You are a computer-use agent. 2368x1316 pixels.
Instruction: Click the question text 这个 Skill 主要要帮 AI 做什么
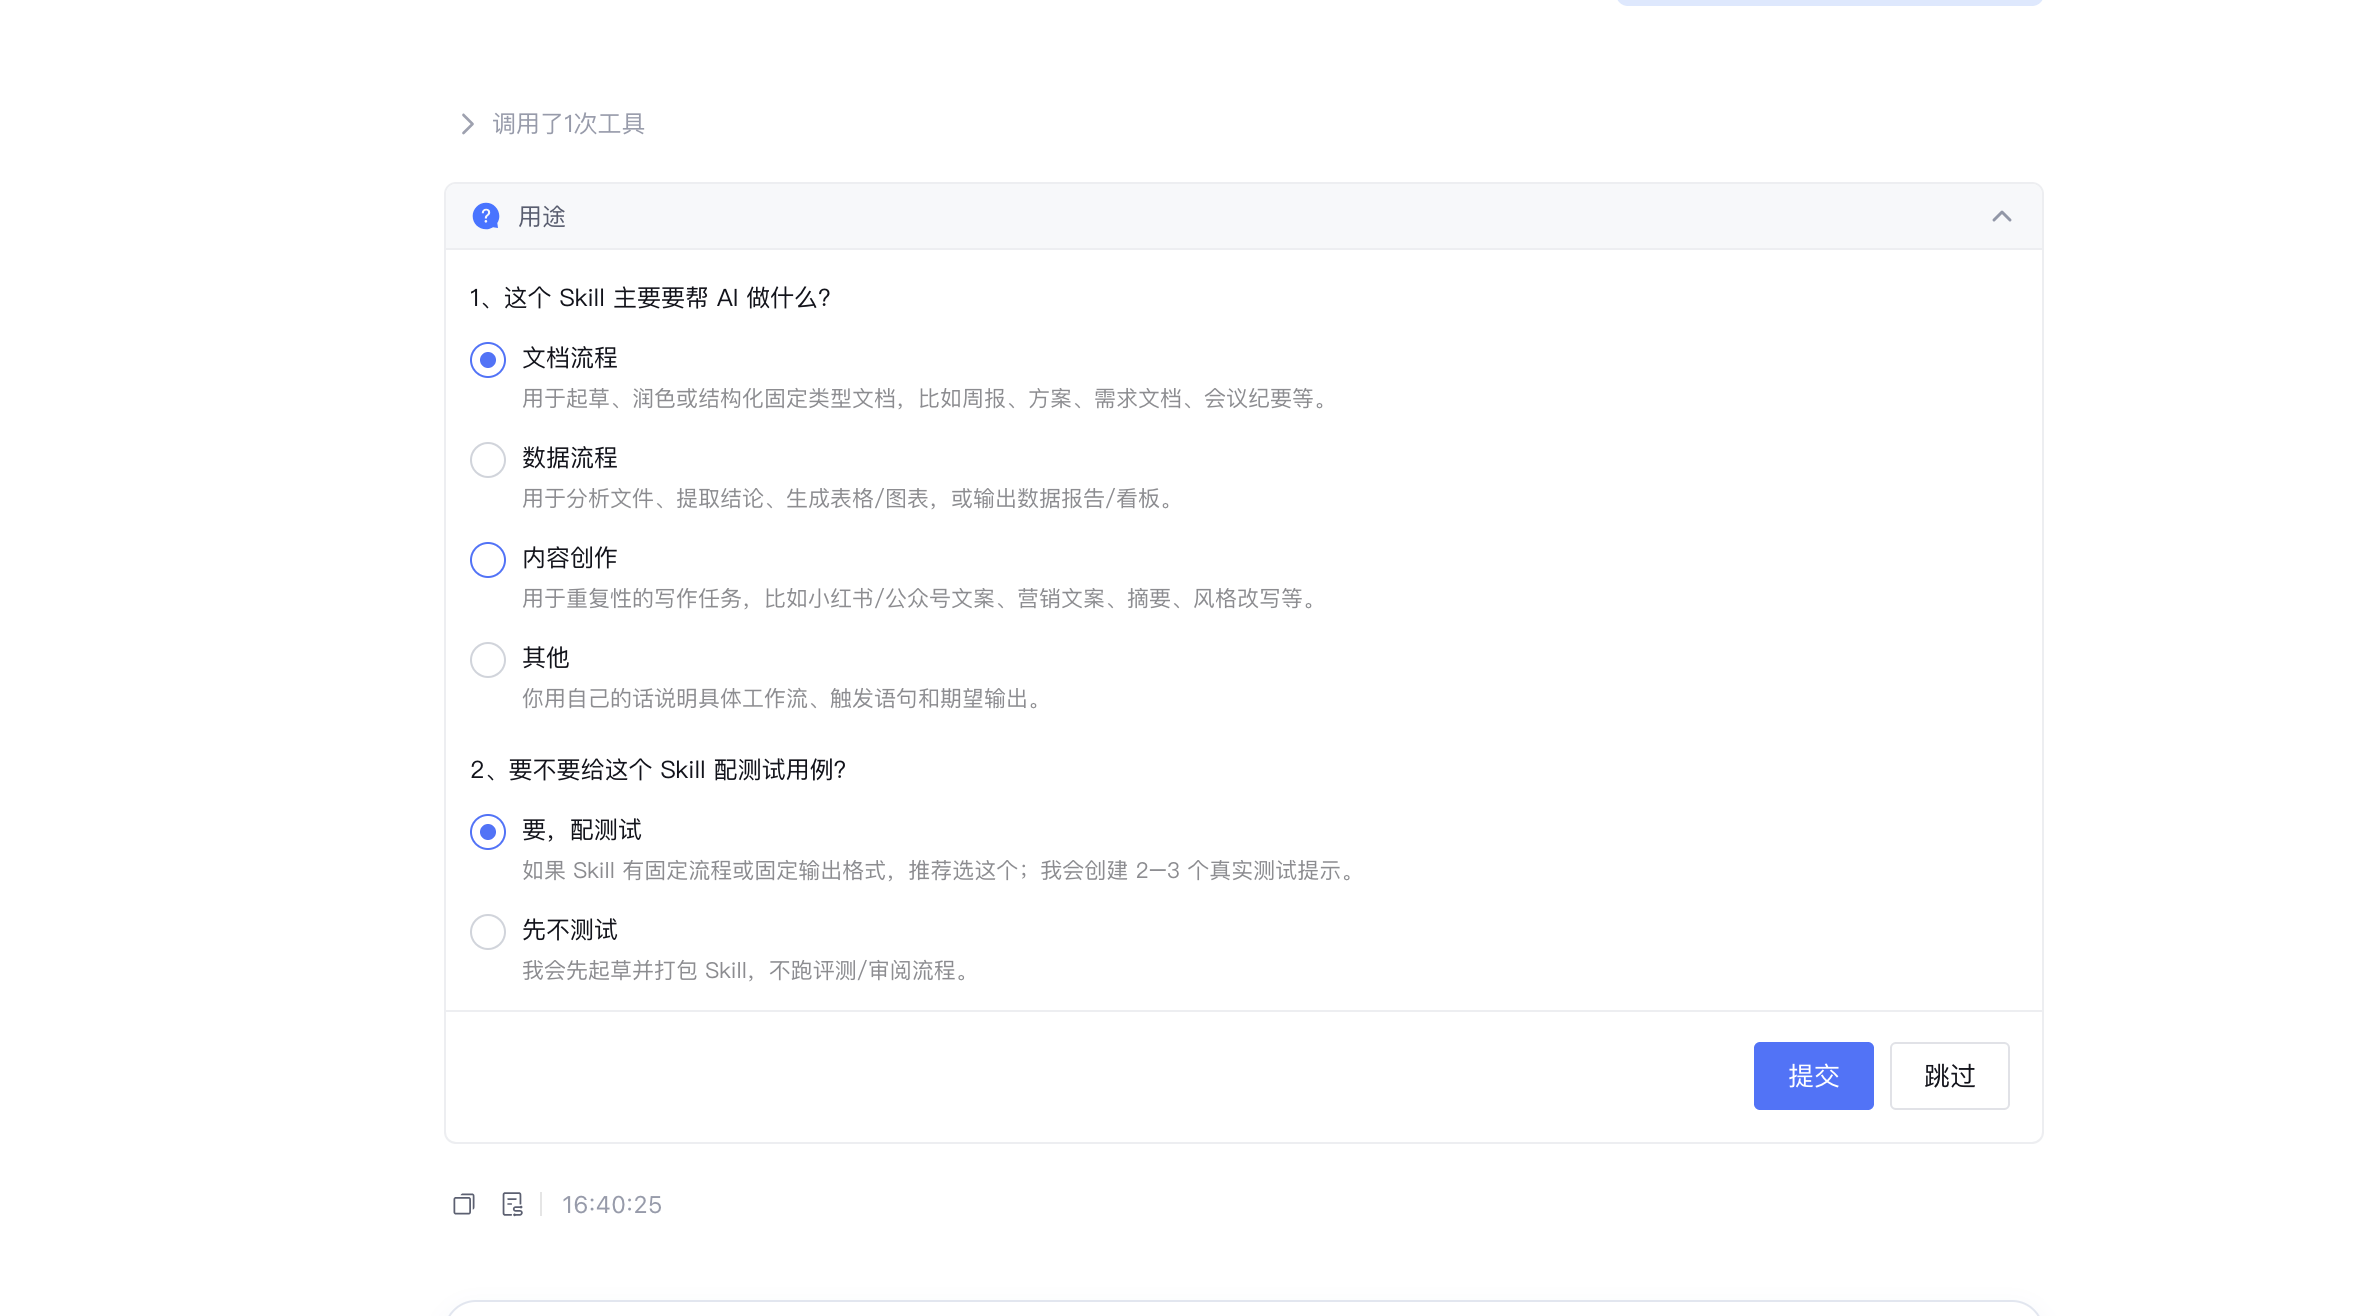pos(650,298)
